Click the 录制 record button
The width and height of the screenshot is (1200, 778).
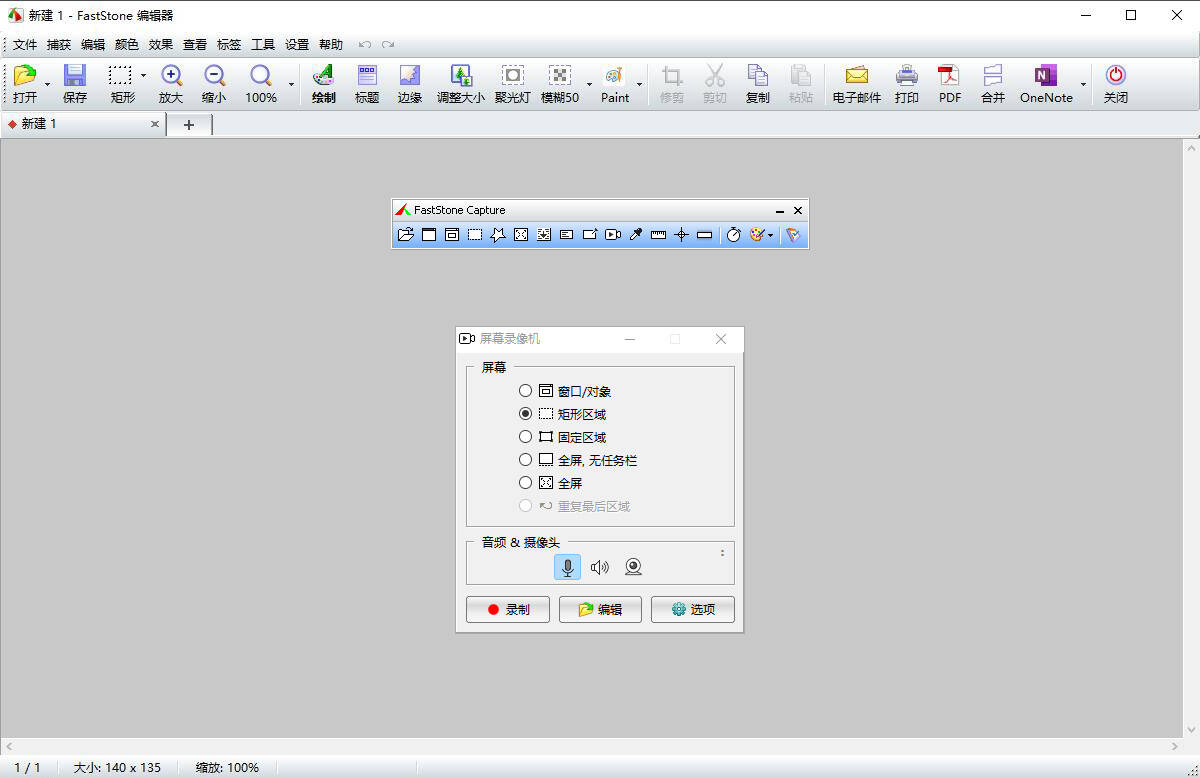[x=508, y=609]
